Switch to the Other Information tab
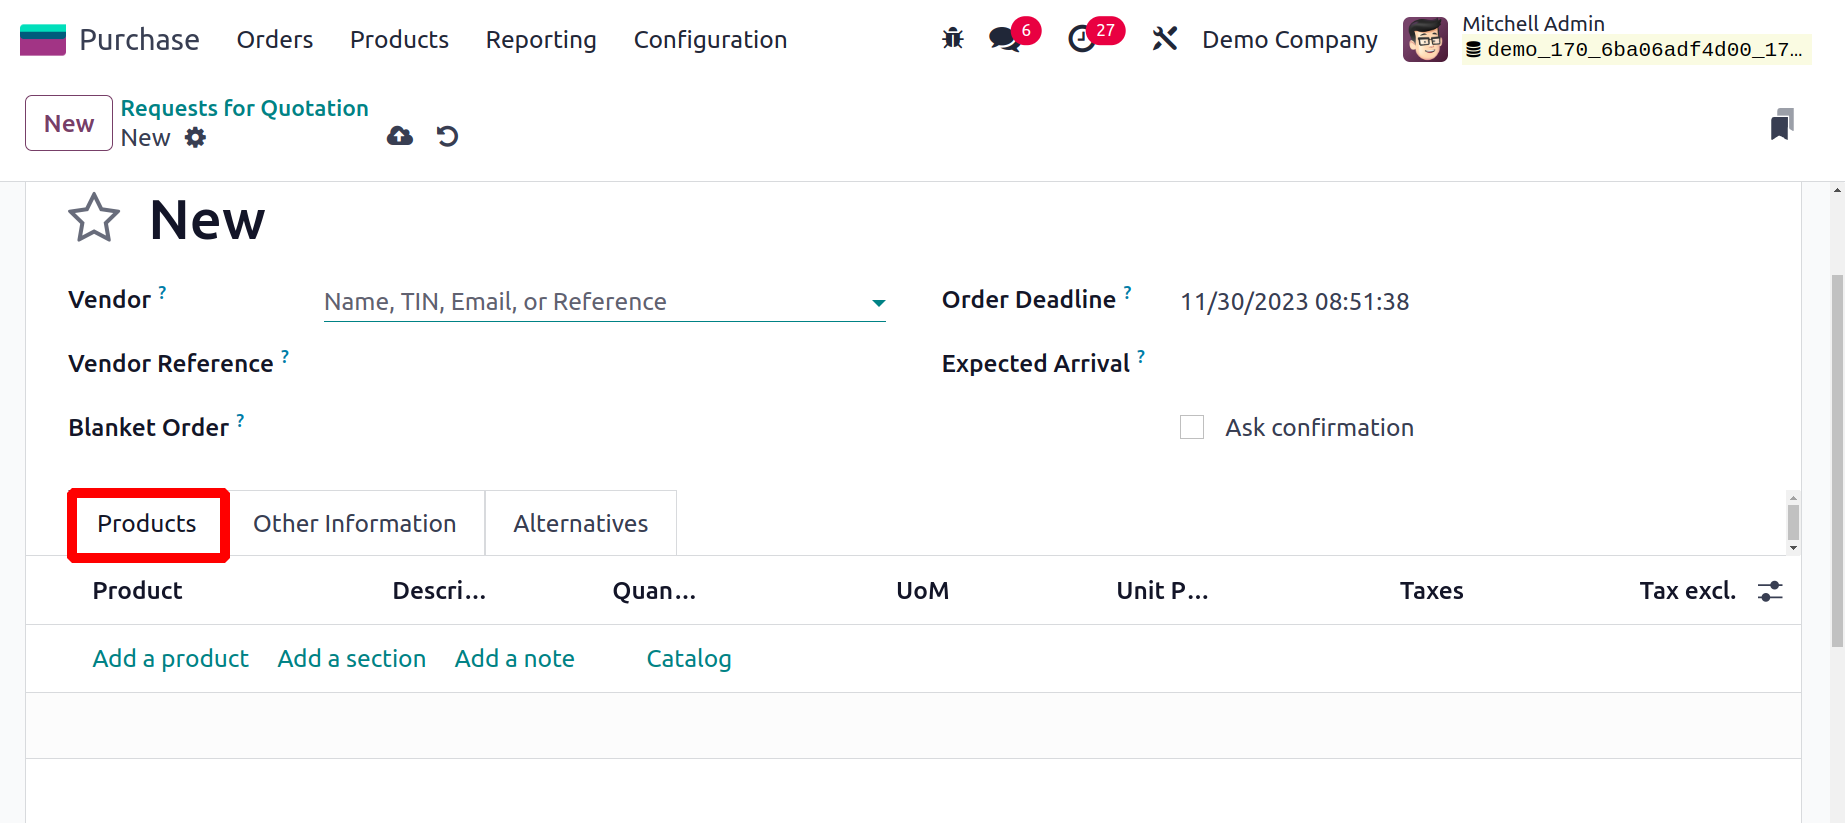This screenshot has width=1845, height=823. [x=354, y=523]
